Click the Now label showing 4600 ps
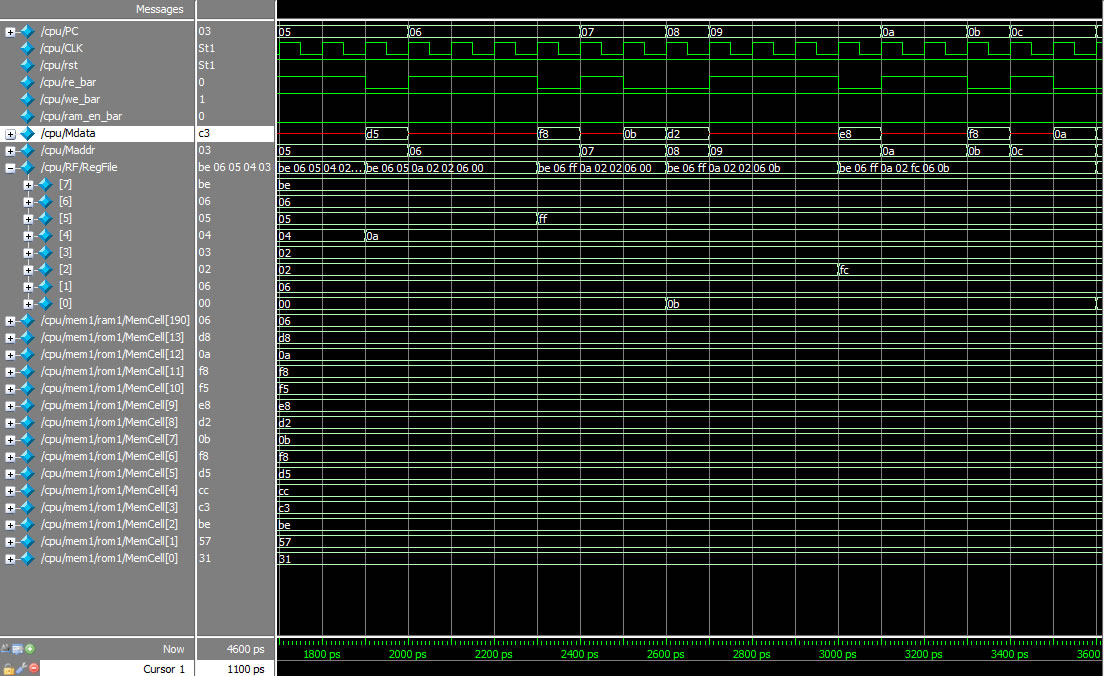The height and width of the screenshot is (676, 1105). [172, 649]
